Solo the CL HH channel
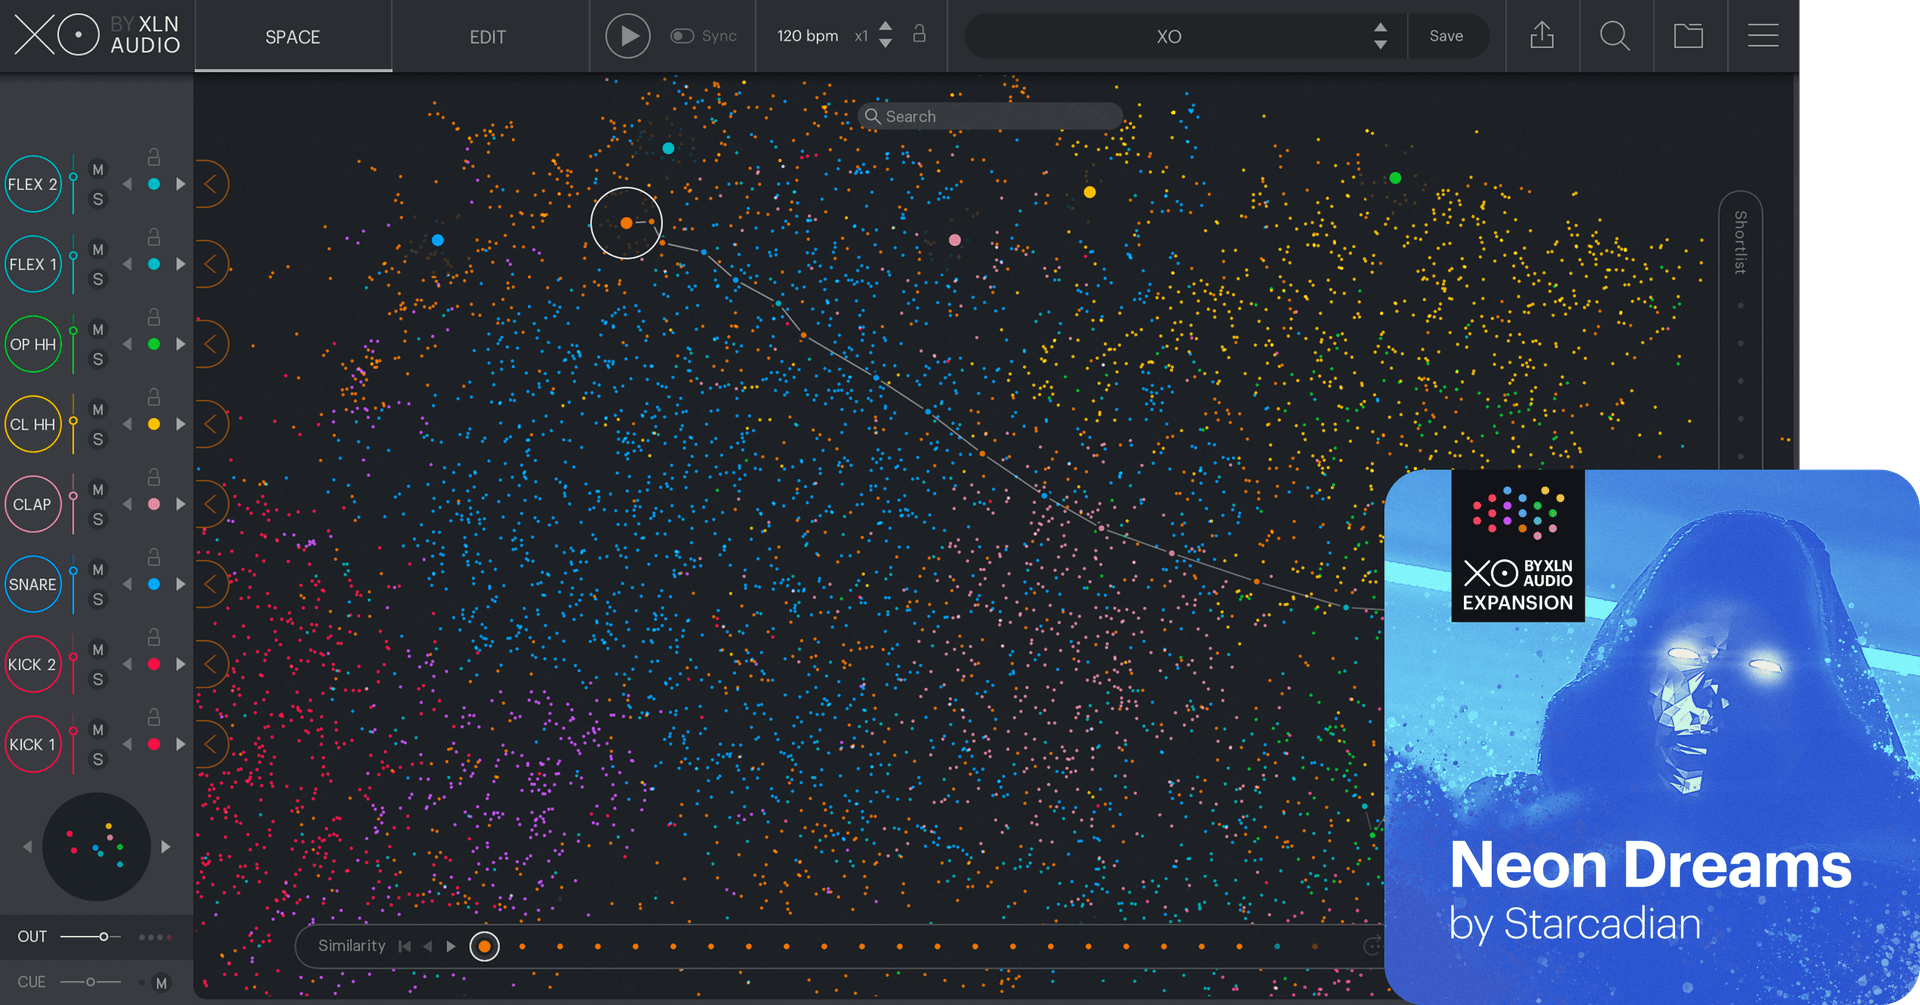 click(98, 439)
